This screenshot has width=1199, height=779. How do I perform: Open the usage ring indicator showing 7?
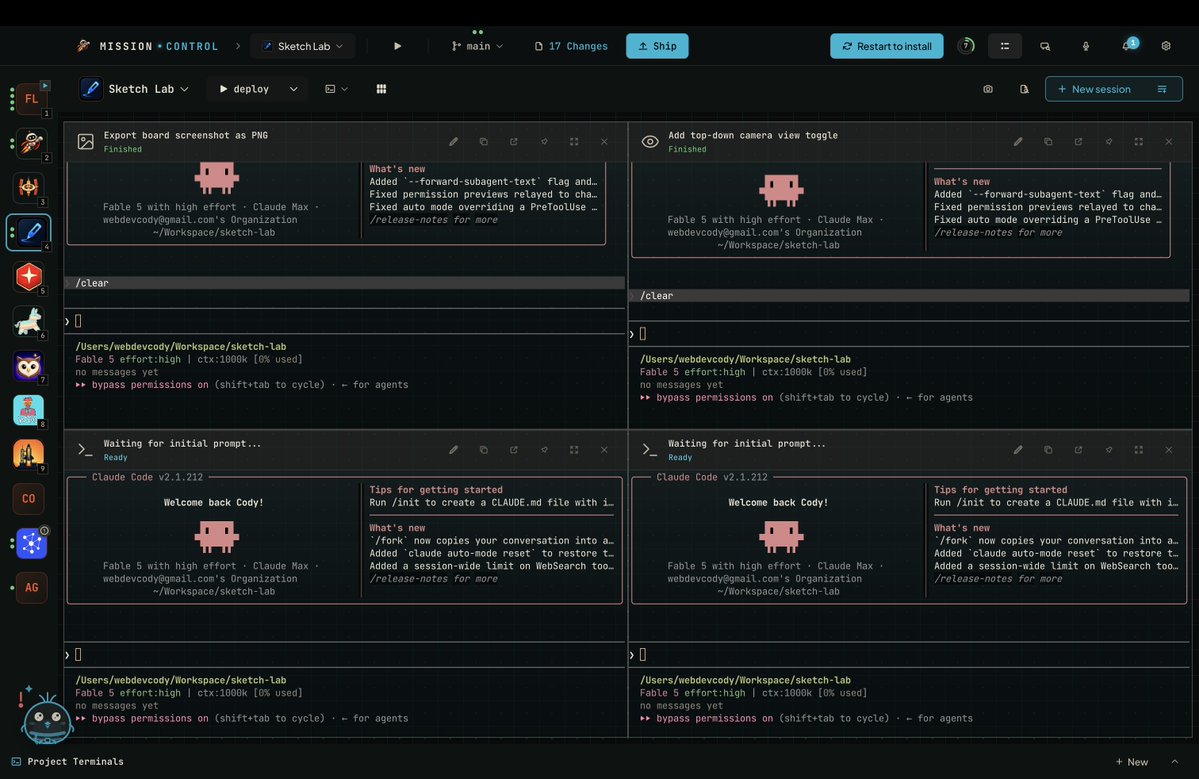[966, 46]
